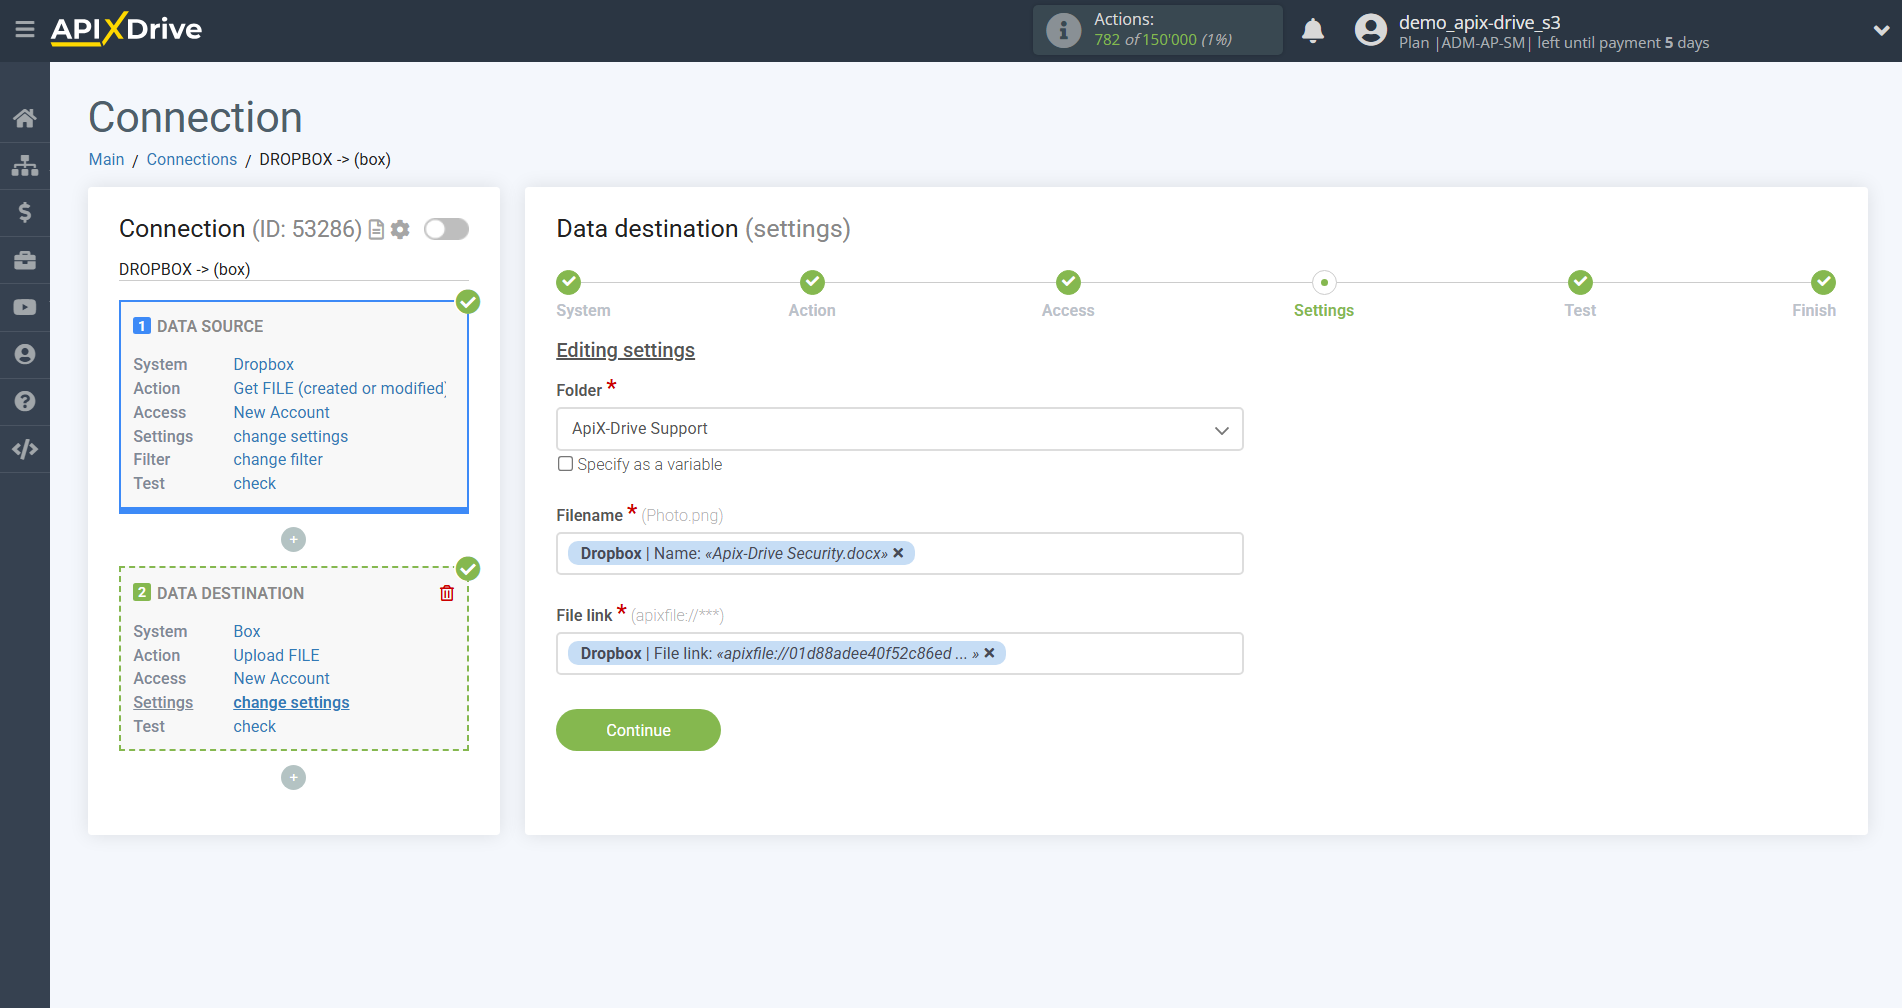Viewport: 1902px width, 1008px height.
Task: Click inside the File link input field
Action: (1120, 654)
